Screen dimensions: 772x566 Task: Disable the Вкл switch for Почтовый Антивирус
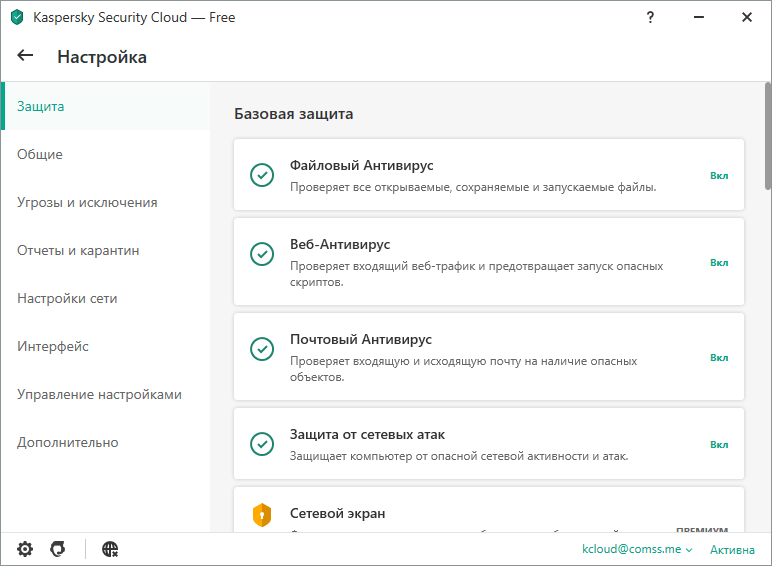click(x=719, y=357)
